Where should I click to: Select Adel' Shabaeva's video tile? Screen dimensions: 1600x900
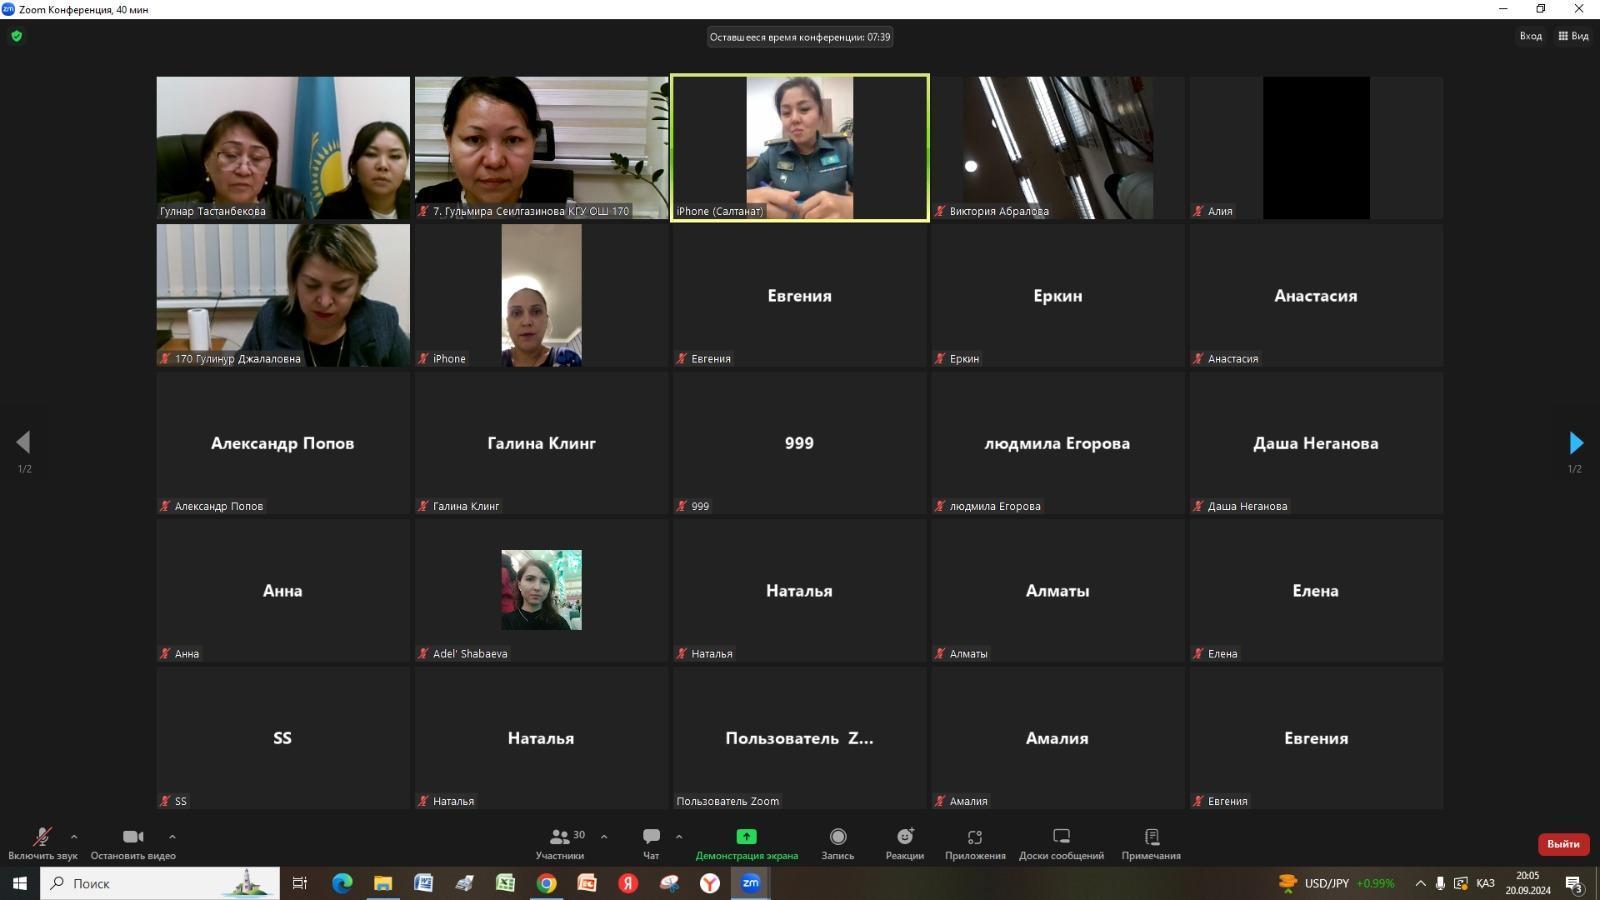(541, 590)
